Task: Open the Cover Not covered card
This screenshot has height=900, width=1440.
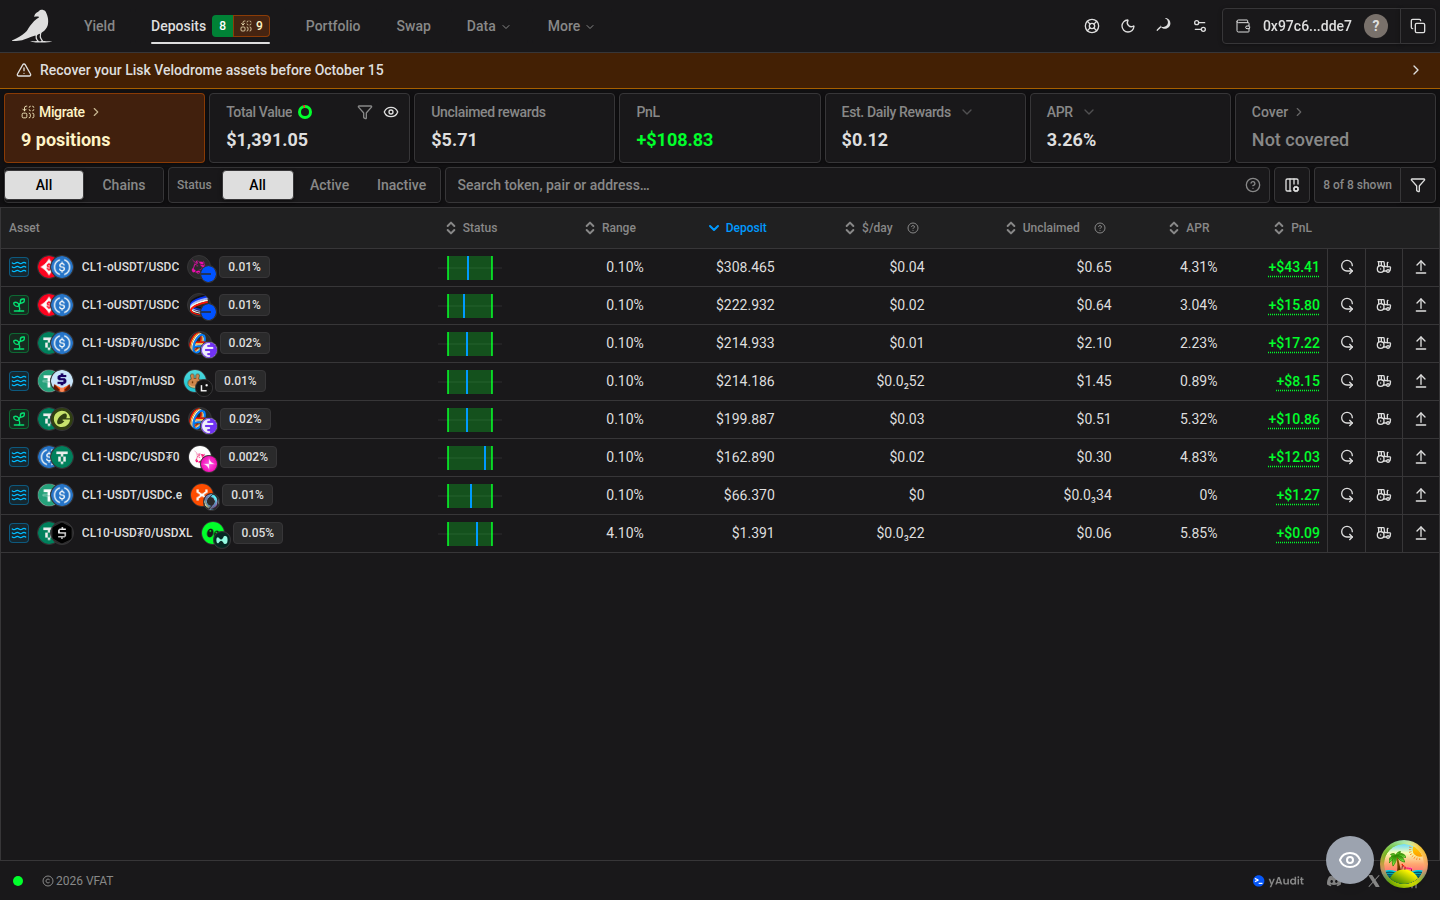Action: tap(1335, 127)
